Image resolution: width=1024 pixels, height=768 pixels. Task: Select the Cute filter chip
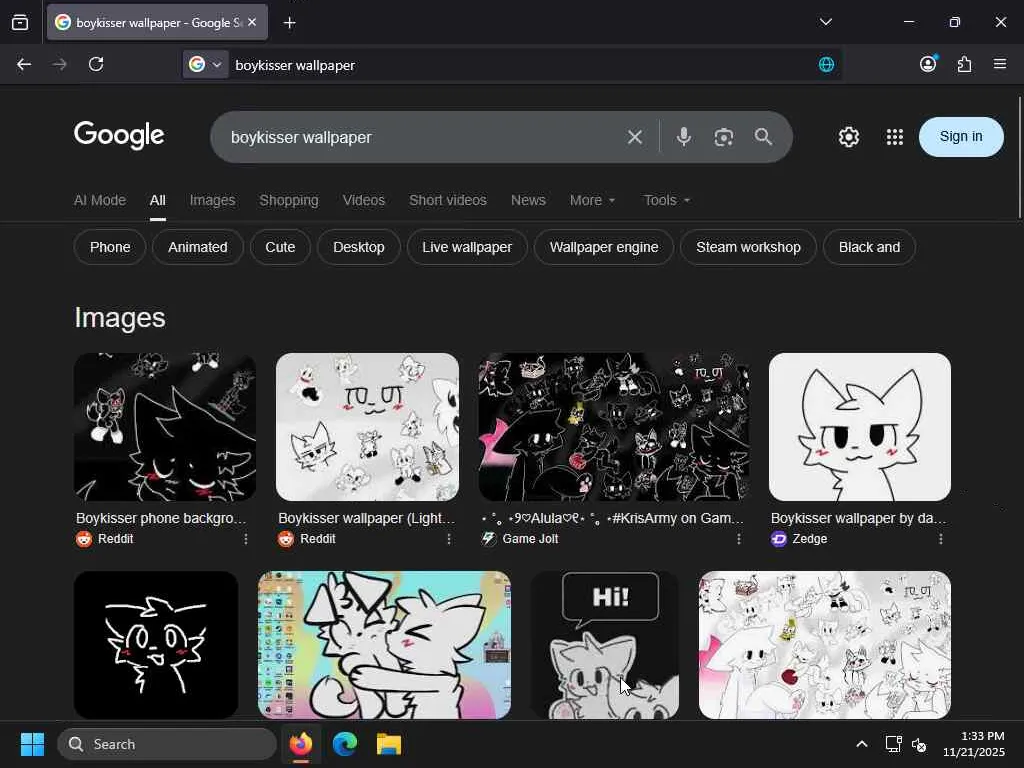tap(280, 248)
